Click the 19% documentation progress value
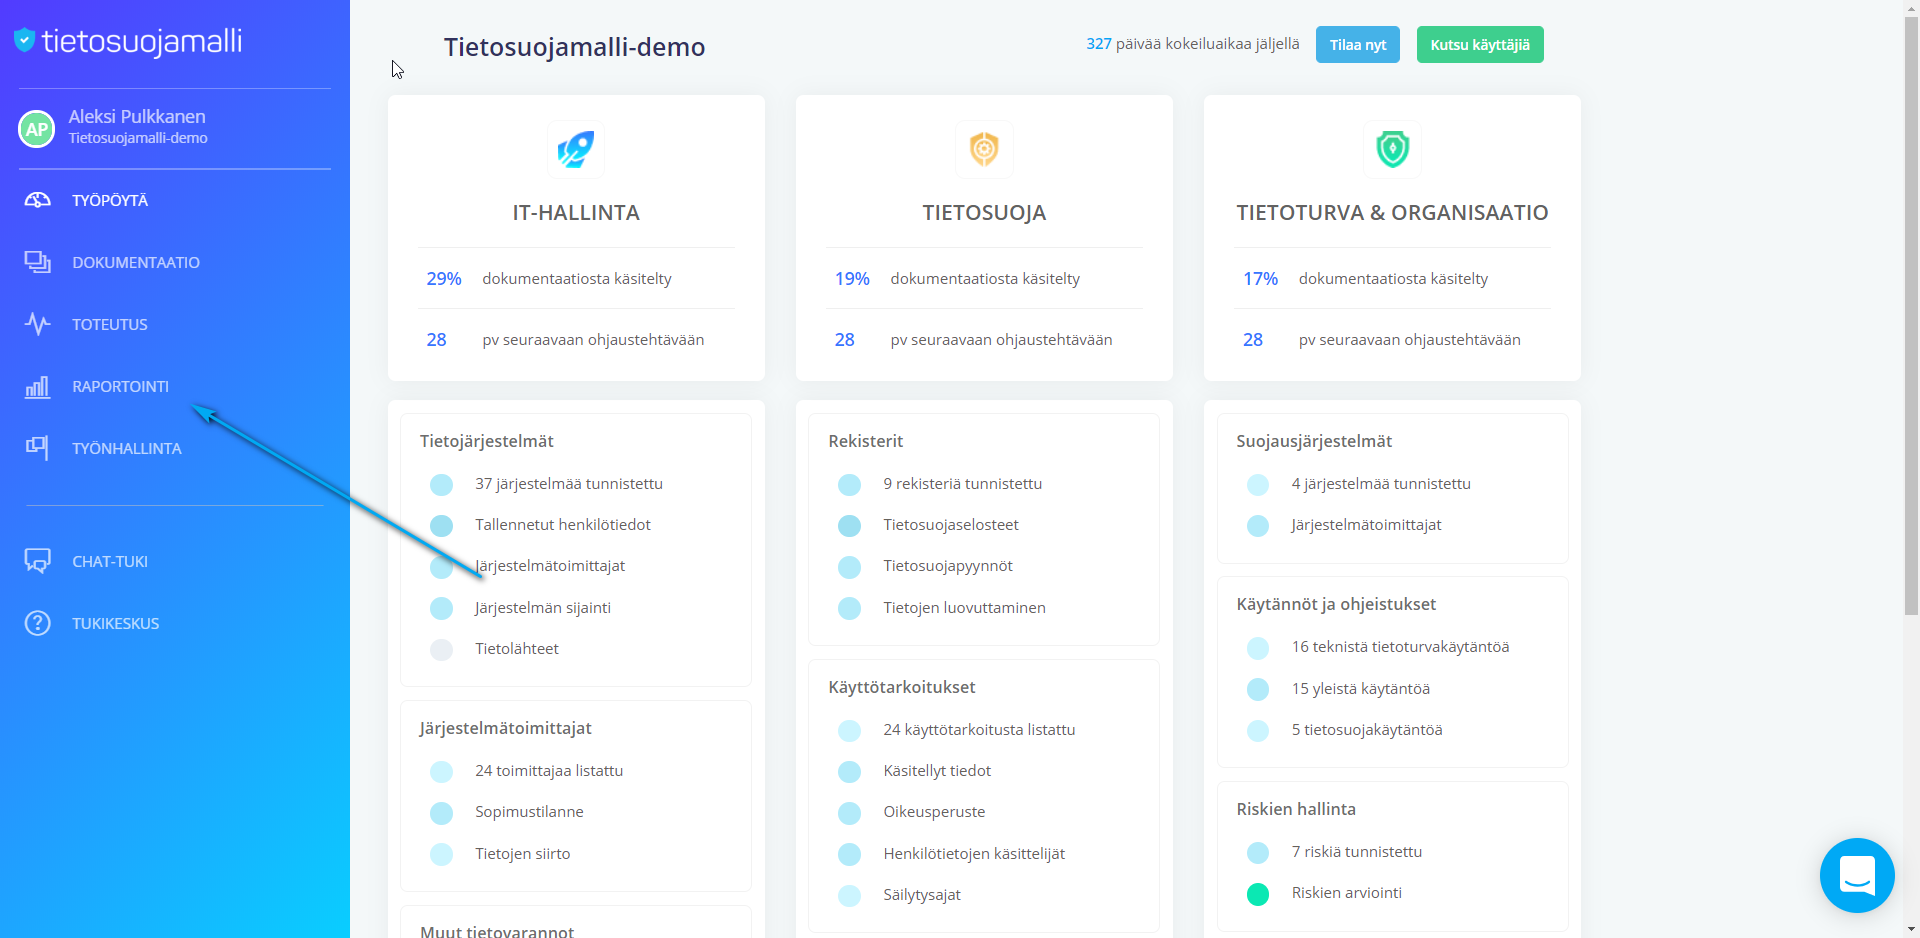1920x938 pixels. [852, 278]
